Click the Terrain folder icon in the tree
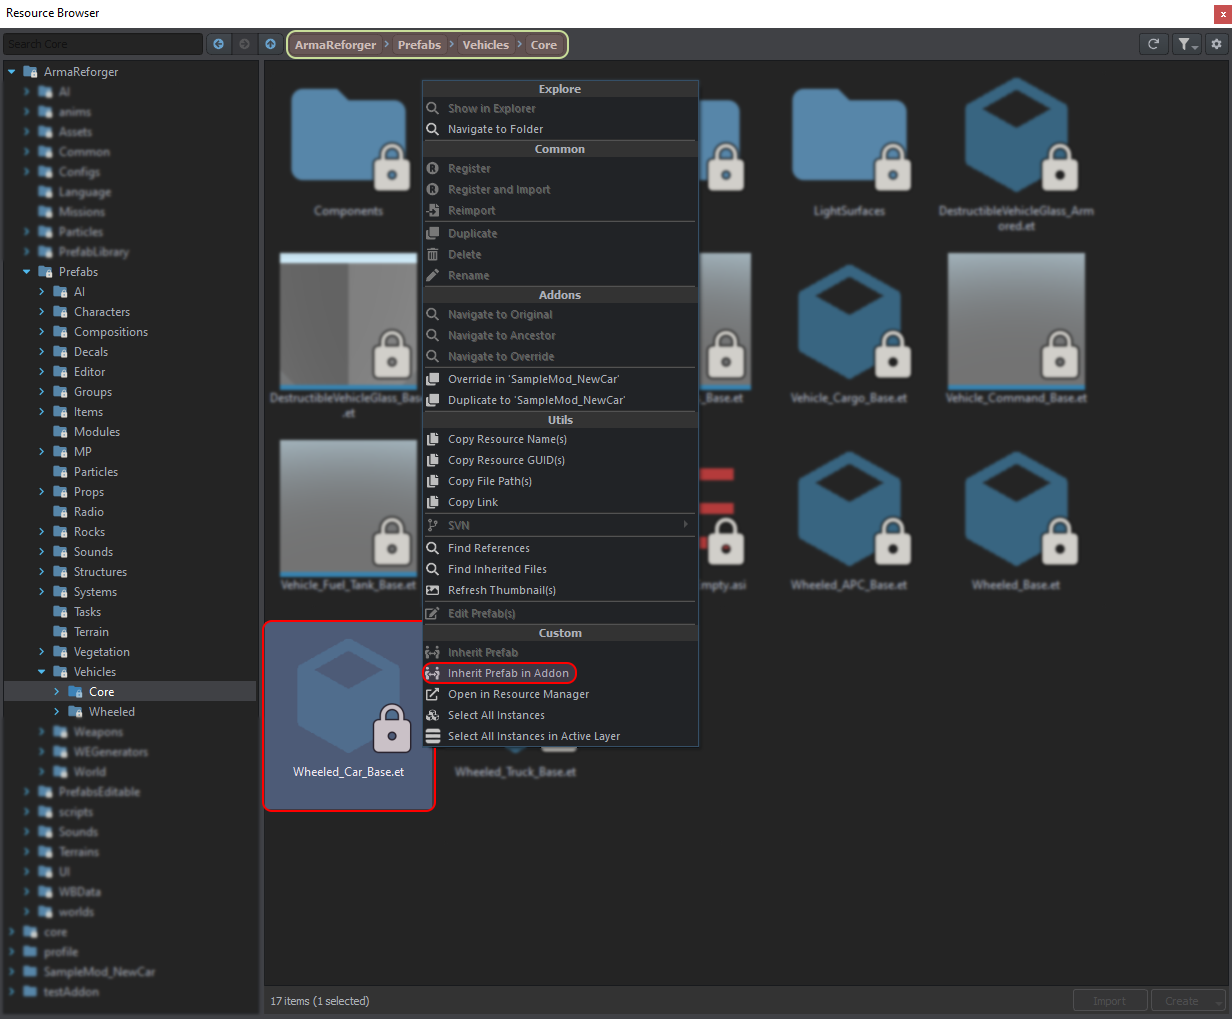This screenshot has height=1019, width=1232. [x=61, y=632]
